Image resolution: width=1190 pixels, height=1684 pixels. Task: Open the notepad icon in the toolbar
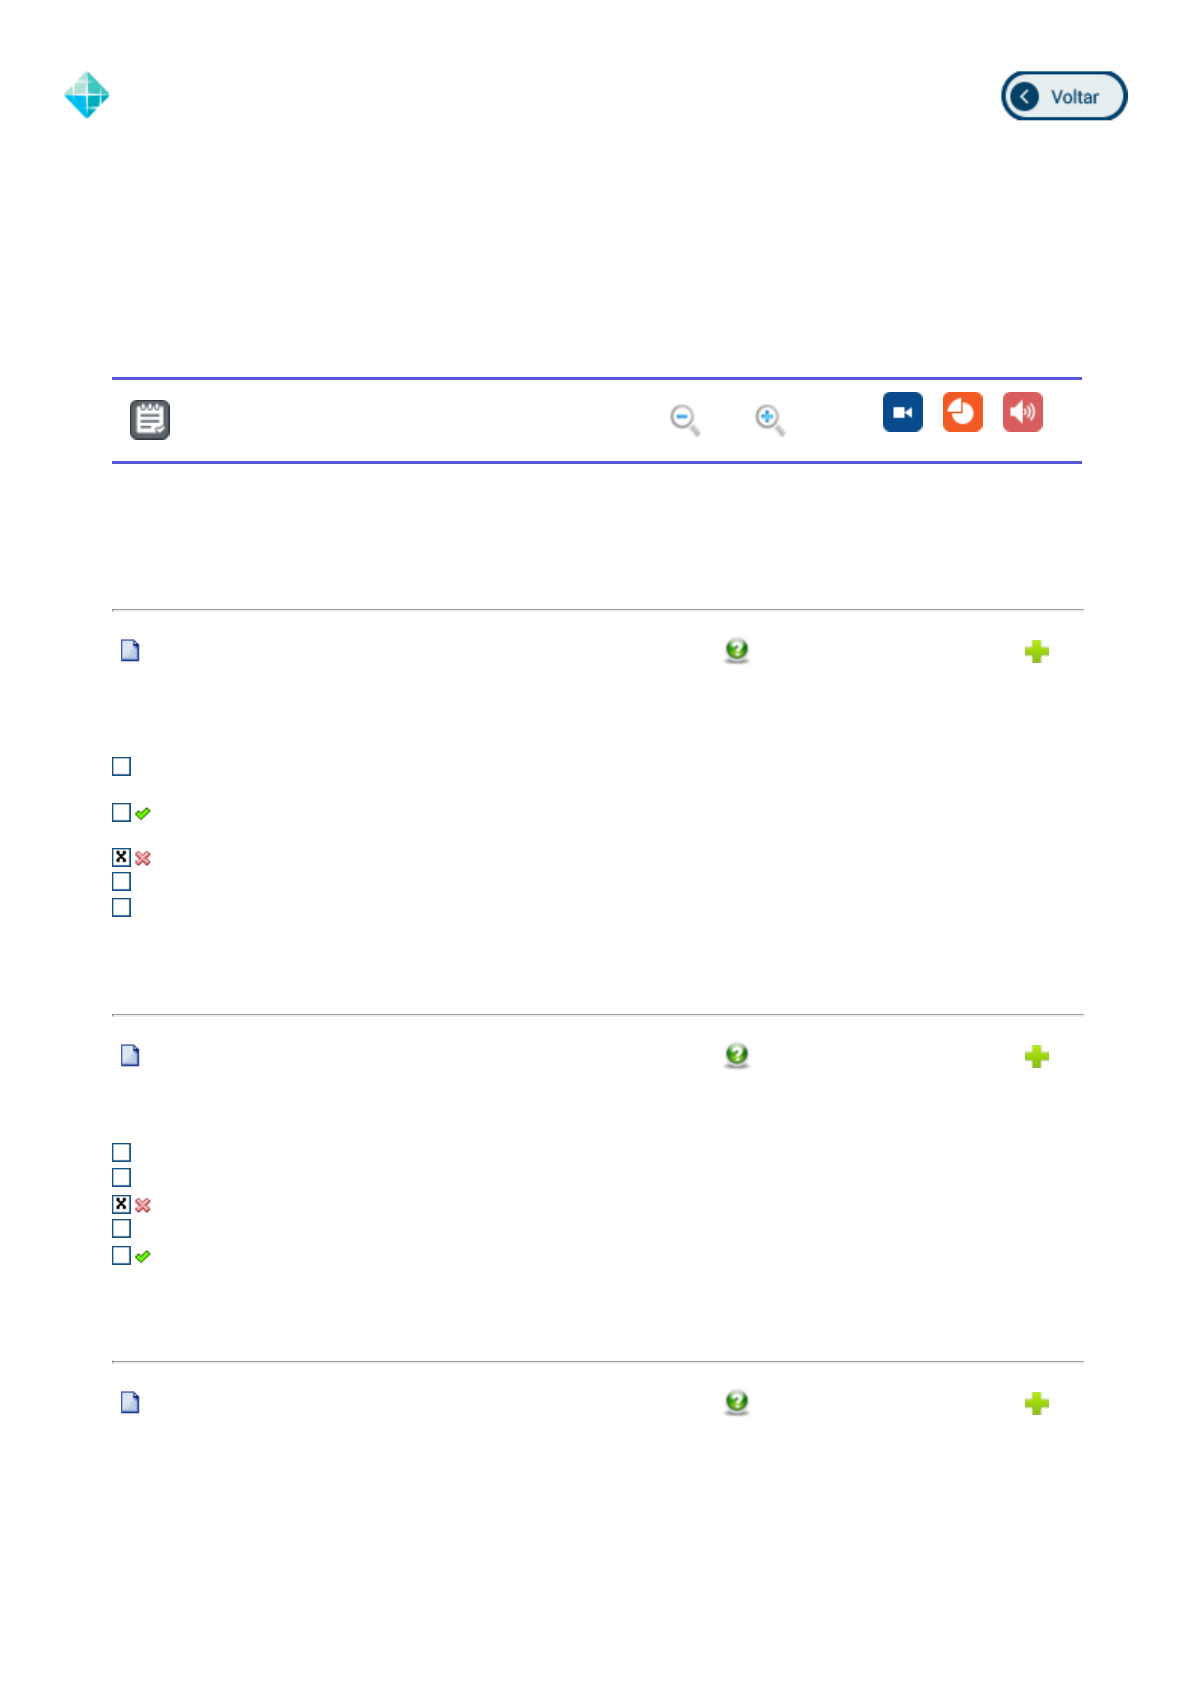point(150,420)
